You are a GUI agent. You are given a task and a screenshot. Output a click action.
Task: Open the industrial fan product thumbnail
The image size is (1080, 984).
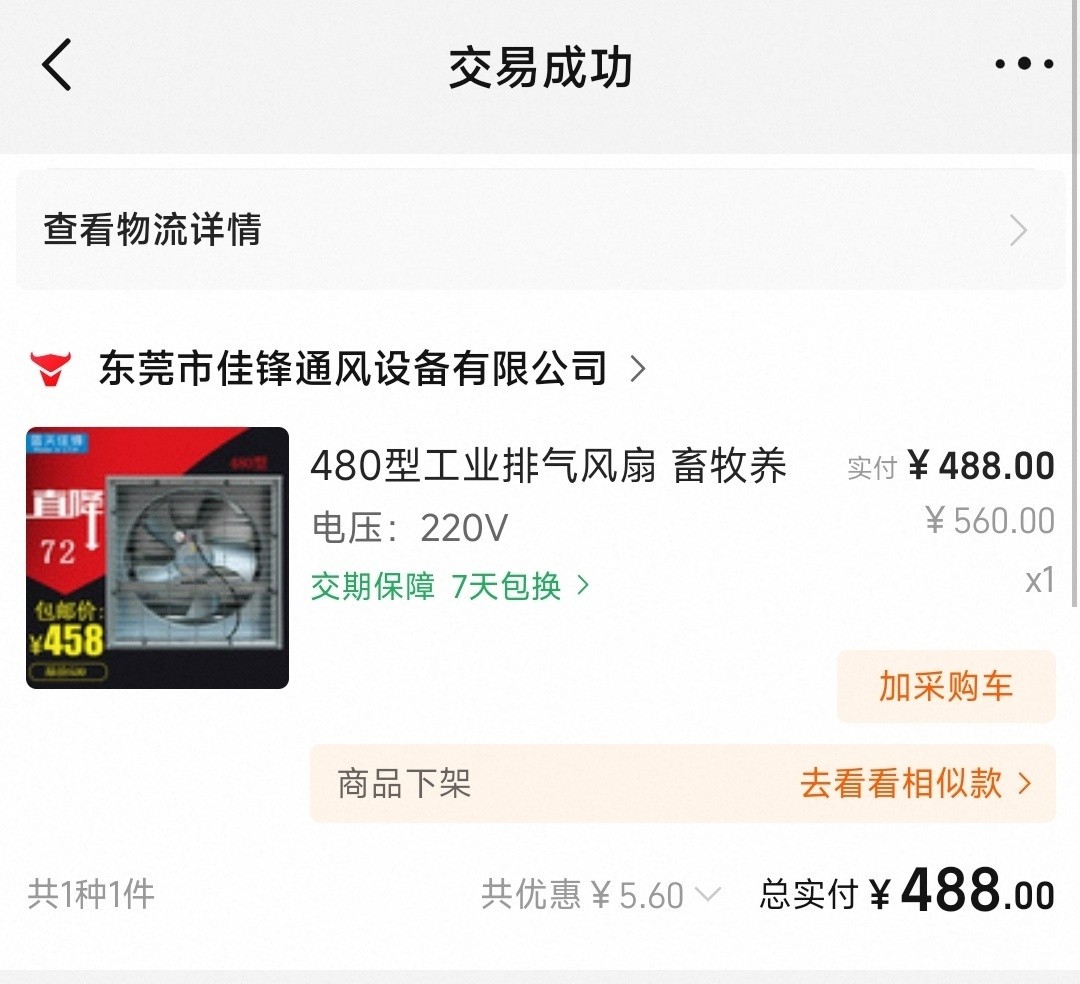157,558
